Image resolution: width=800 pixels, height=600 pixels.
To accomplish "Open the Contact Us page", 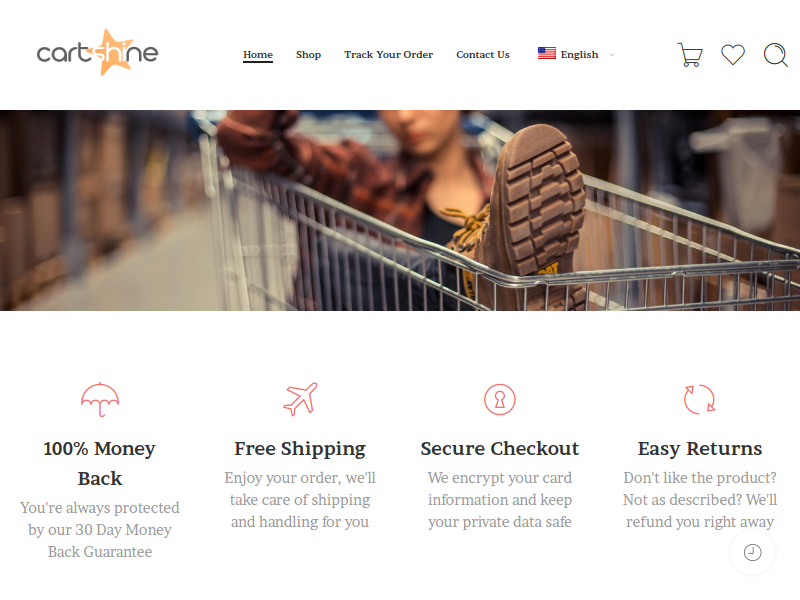I will [x=483, y=55].
